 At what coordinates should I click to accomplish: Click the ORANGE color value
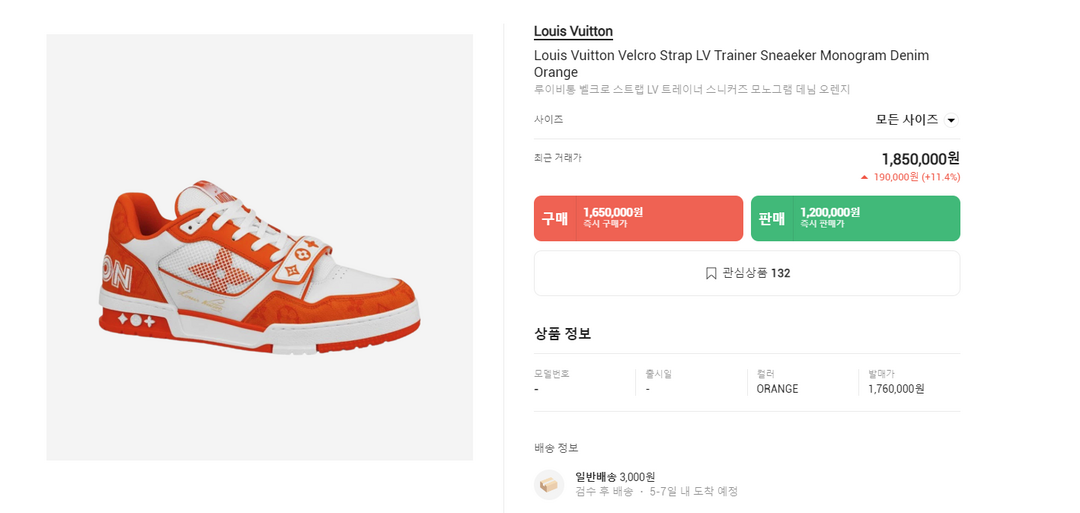point(777,389)
